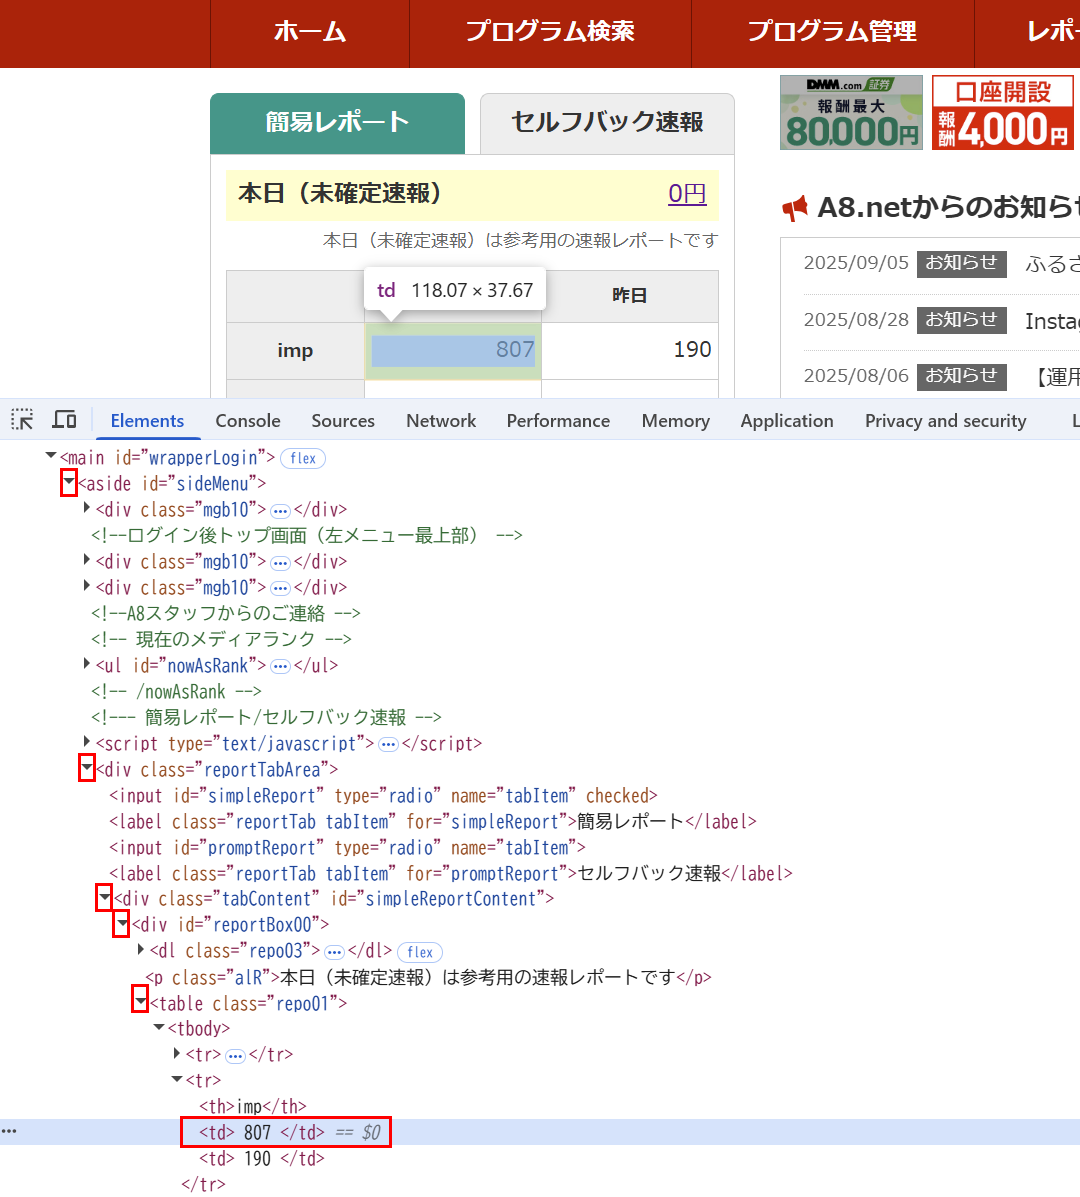Image resolution: width=1080 pixels, height=1197 pixels.
Task: Collapse the aside sideMenu node
Action: [x=69, y=482]
